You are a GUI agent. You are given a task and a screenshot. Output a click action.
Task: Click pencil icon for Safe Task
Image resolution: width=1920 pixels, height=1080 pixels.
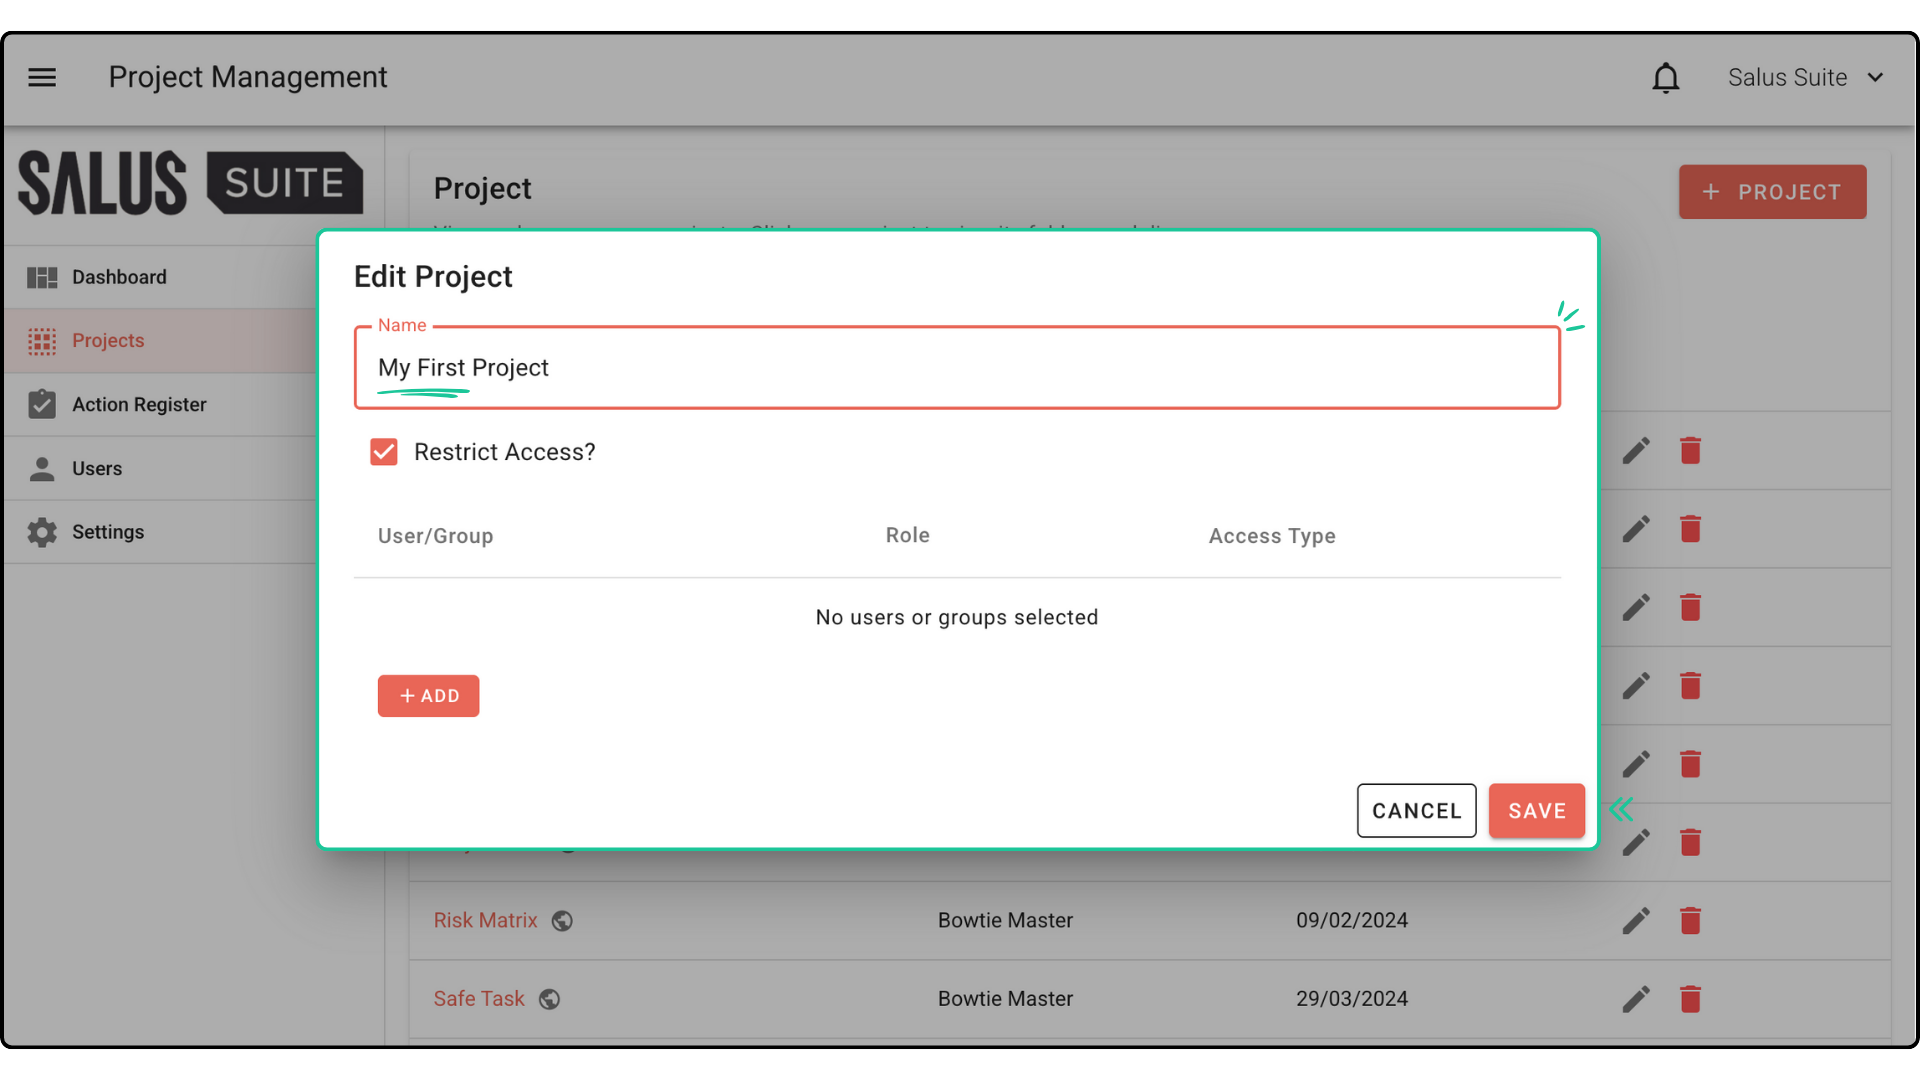1636,999
